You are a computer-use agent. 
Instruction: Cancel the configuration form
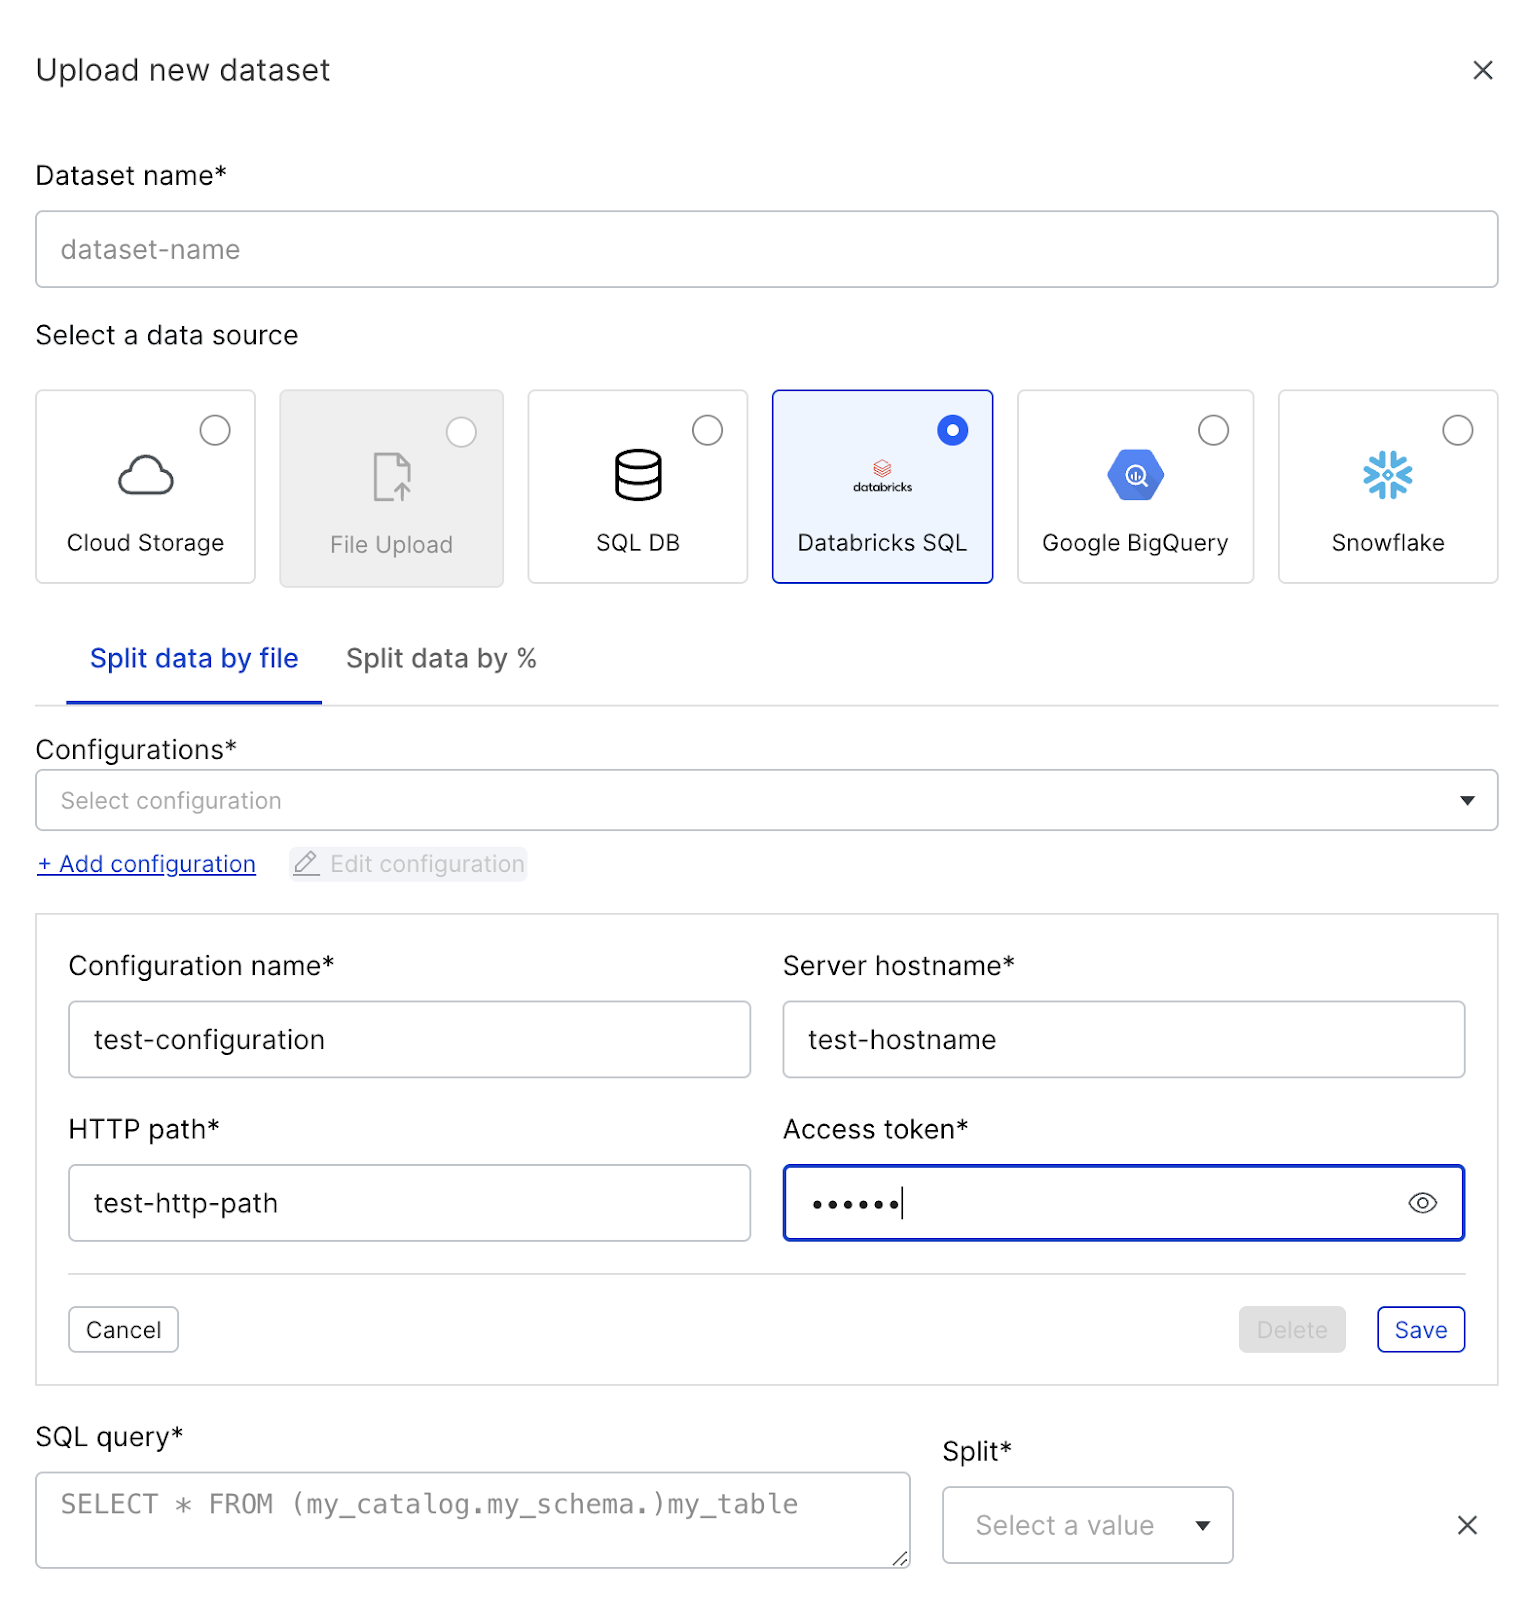[x=124, y=1330]
